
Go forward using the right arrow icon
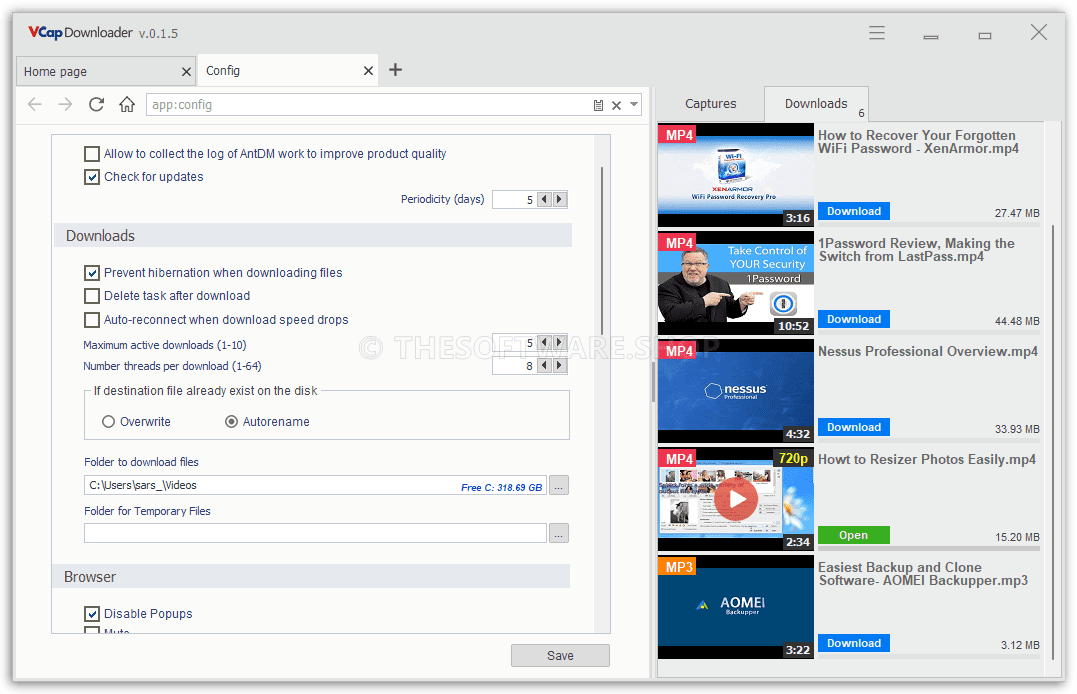(x=65, y=104)
